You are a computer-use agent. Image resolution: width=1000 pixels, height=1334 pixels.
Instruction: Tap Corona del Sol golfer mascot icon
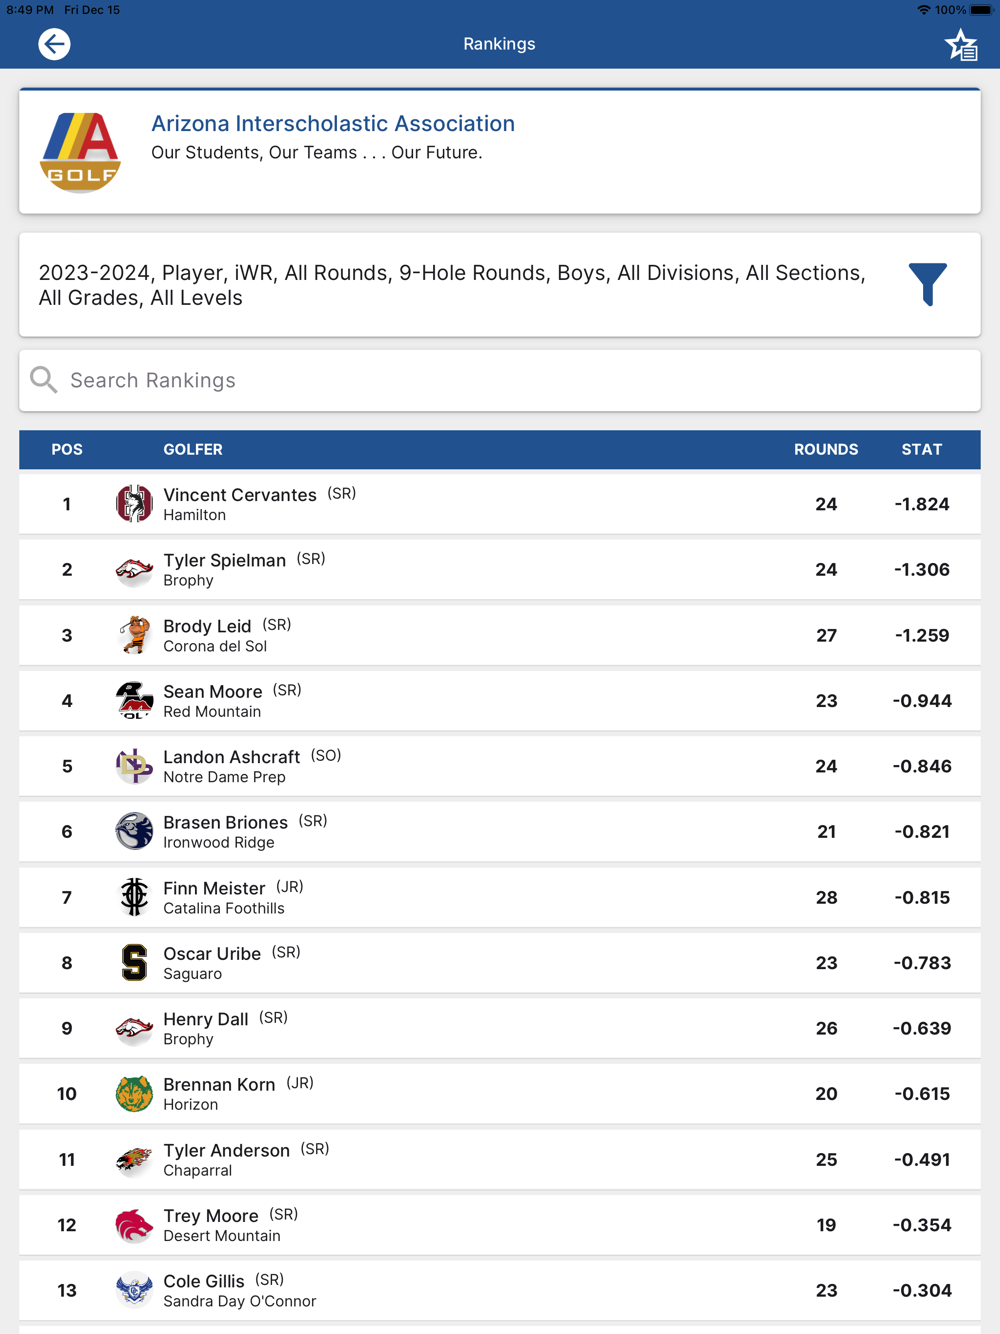134,635
